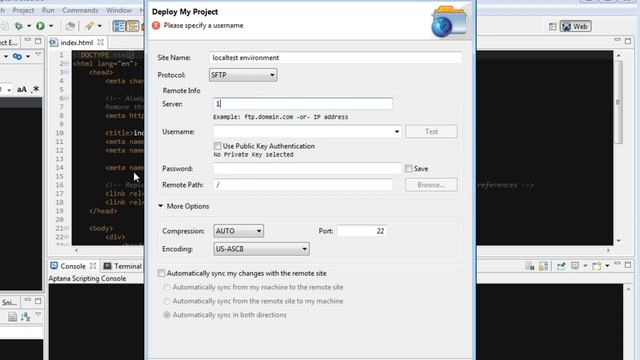Open the Run menu
Screen dimensions: 640x360
48,10
